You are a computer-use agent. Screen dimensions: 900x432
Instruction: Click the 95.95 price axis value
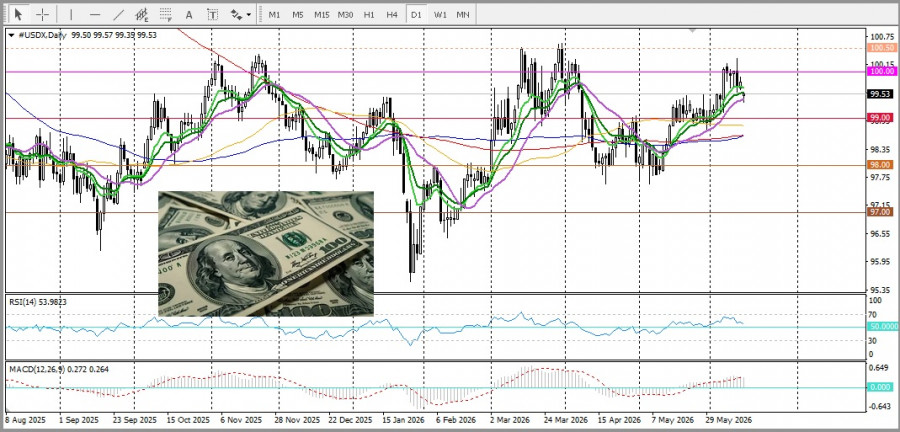click(x=882, y=262)
